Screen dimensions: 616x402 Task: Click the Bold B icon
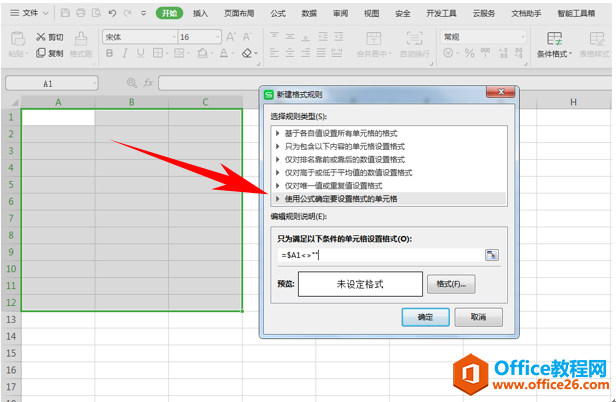coord(108,54)
